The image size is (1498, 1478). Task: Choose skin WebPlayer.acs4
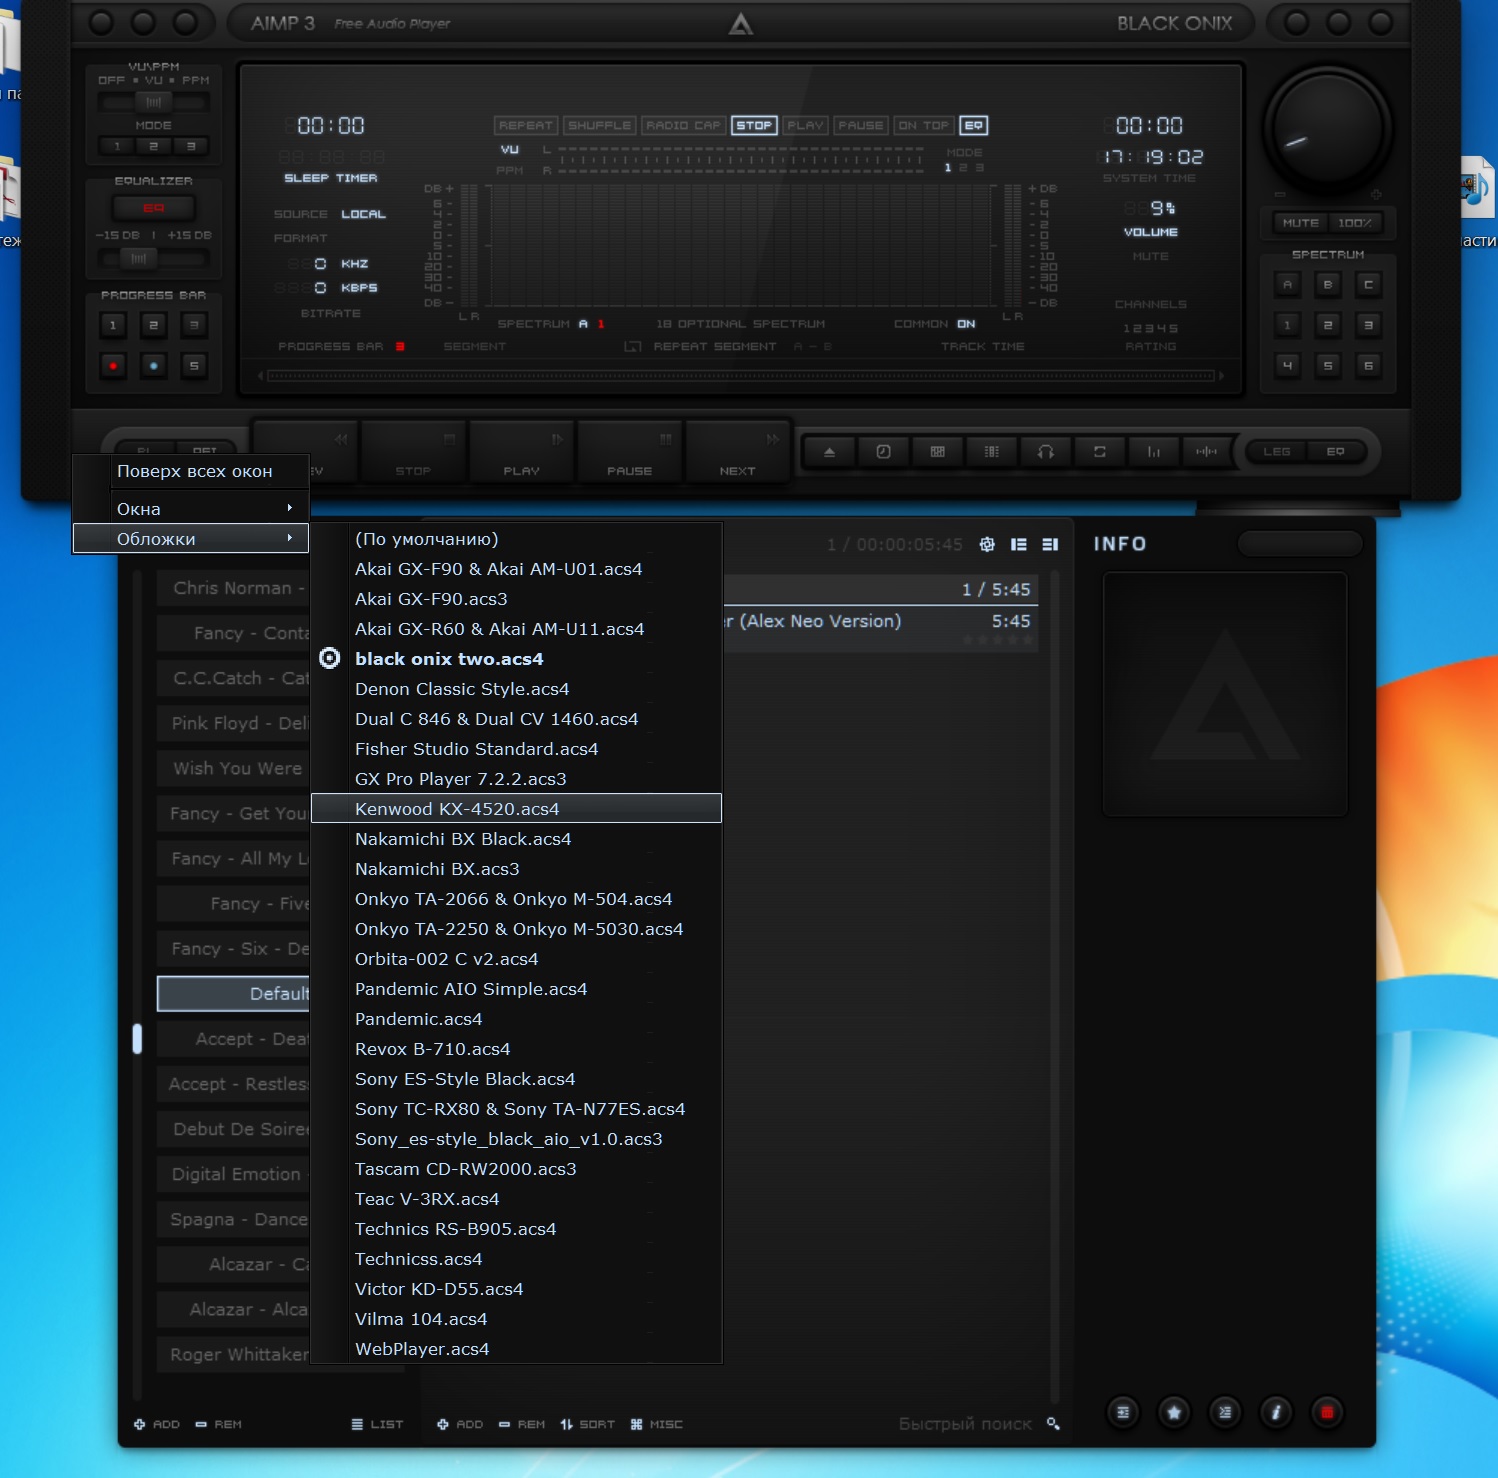[x=516, y=1348]
